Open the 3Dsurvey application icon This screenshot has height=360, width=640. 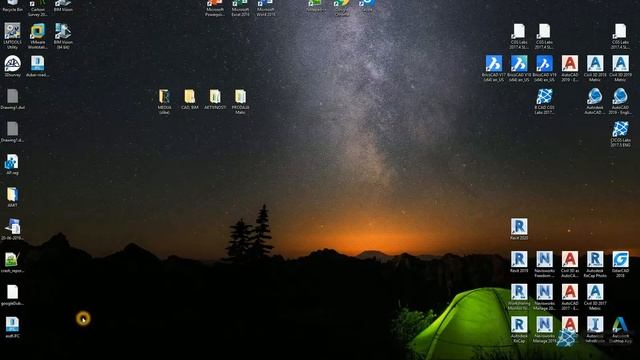[x=12, y=66]
